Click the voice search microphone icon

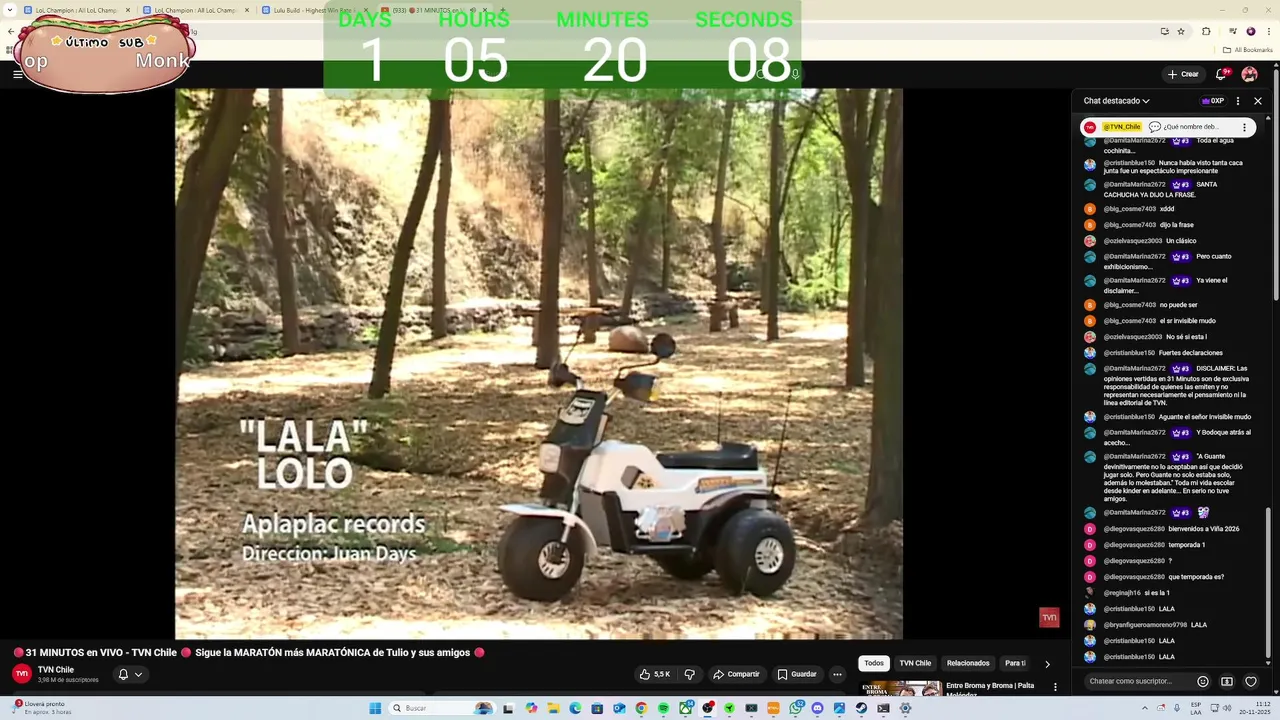point(795,74)
